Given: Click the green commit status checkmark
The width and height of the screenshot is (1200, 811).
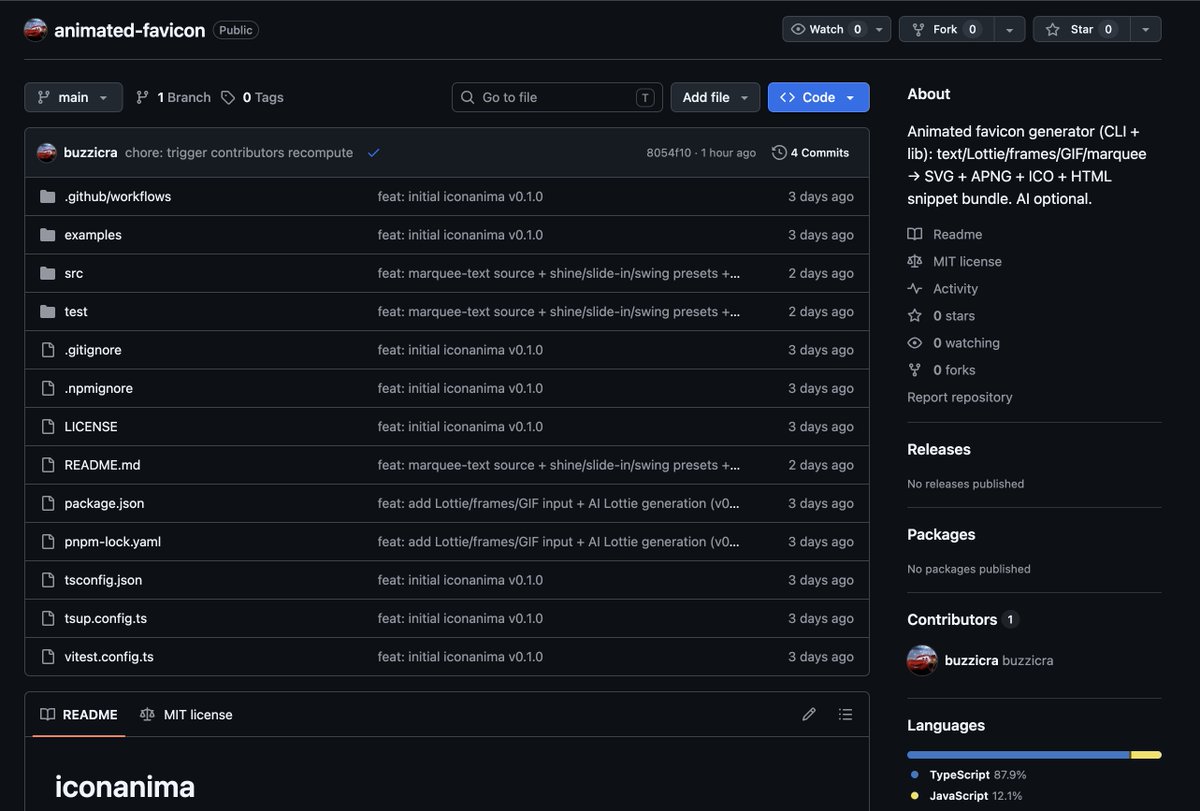Looking at the screenshot, I should [x=374, y=153].
